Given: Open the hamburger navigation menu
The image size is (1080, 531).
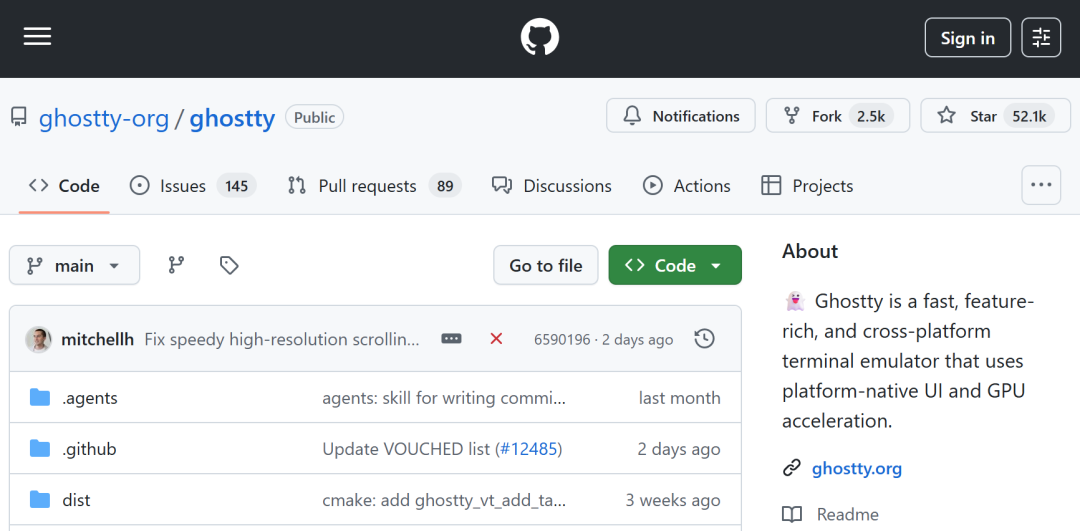Looking at the screenshot, I should point(37,37).
